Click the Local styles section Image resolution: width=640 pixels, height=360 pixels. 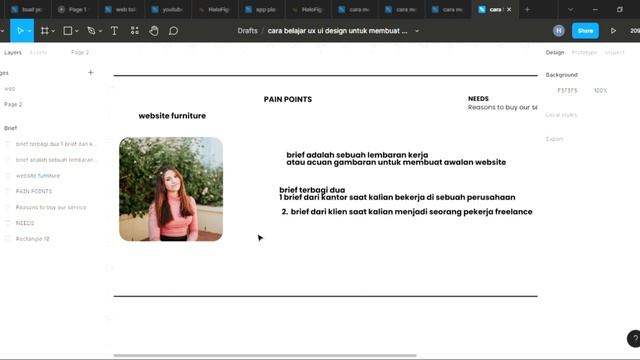pos(561,115)
